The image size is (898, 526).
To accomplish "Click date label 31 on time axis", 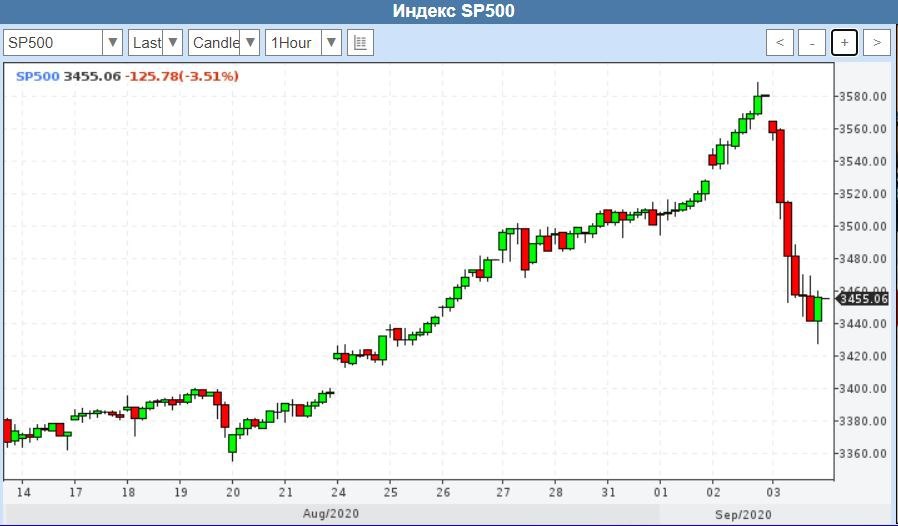I will coord(608,492).
